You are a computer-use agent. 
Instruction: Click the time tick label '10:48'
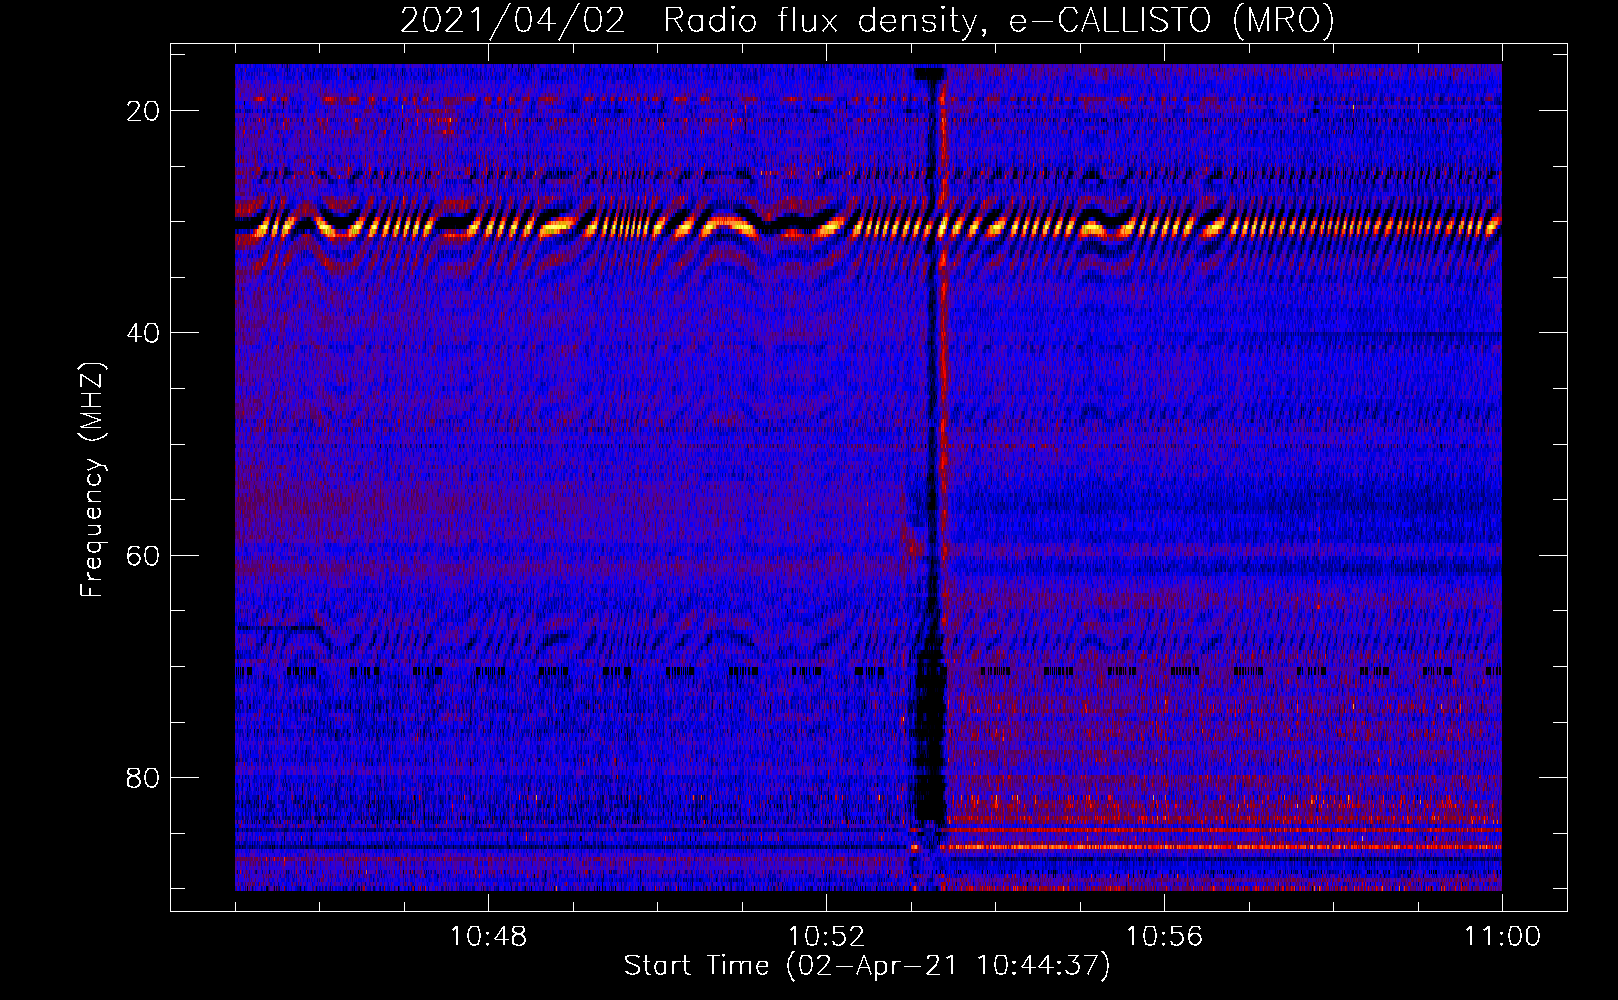pos(488,937)
